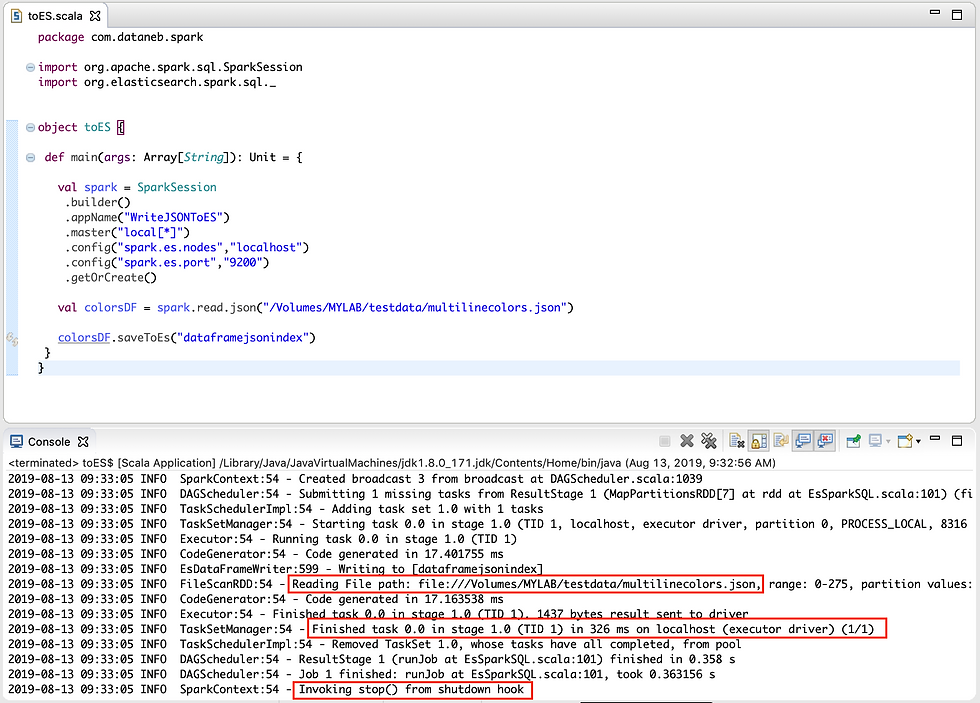Collapse the object toES code fold
The height and width of the screenshot is (703, 980).
30,127
